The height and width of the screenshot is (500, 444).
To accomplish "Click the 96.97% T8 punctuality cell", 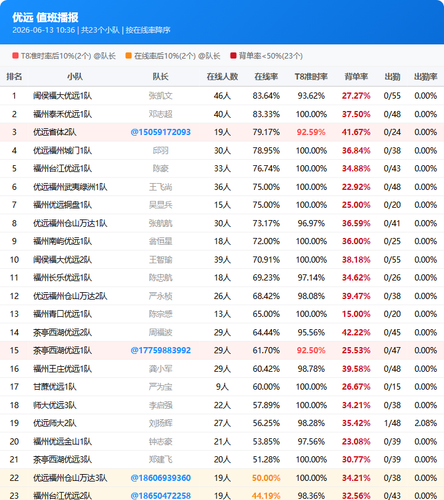I will (311, 223).
